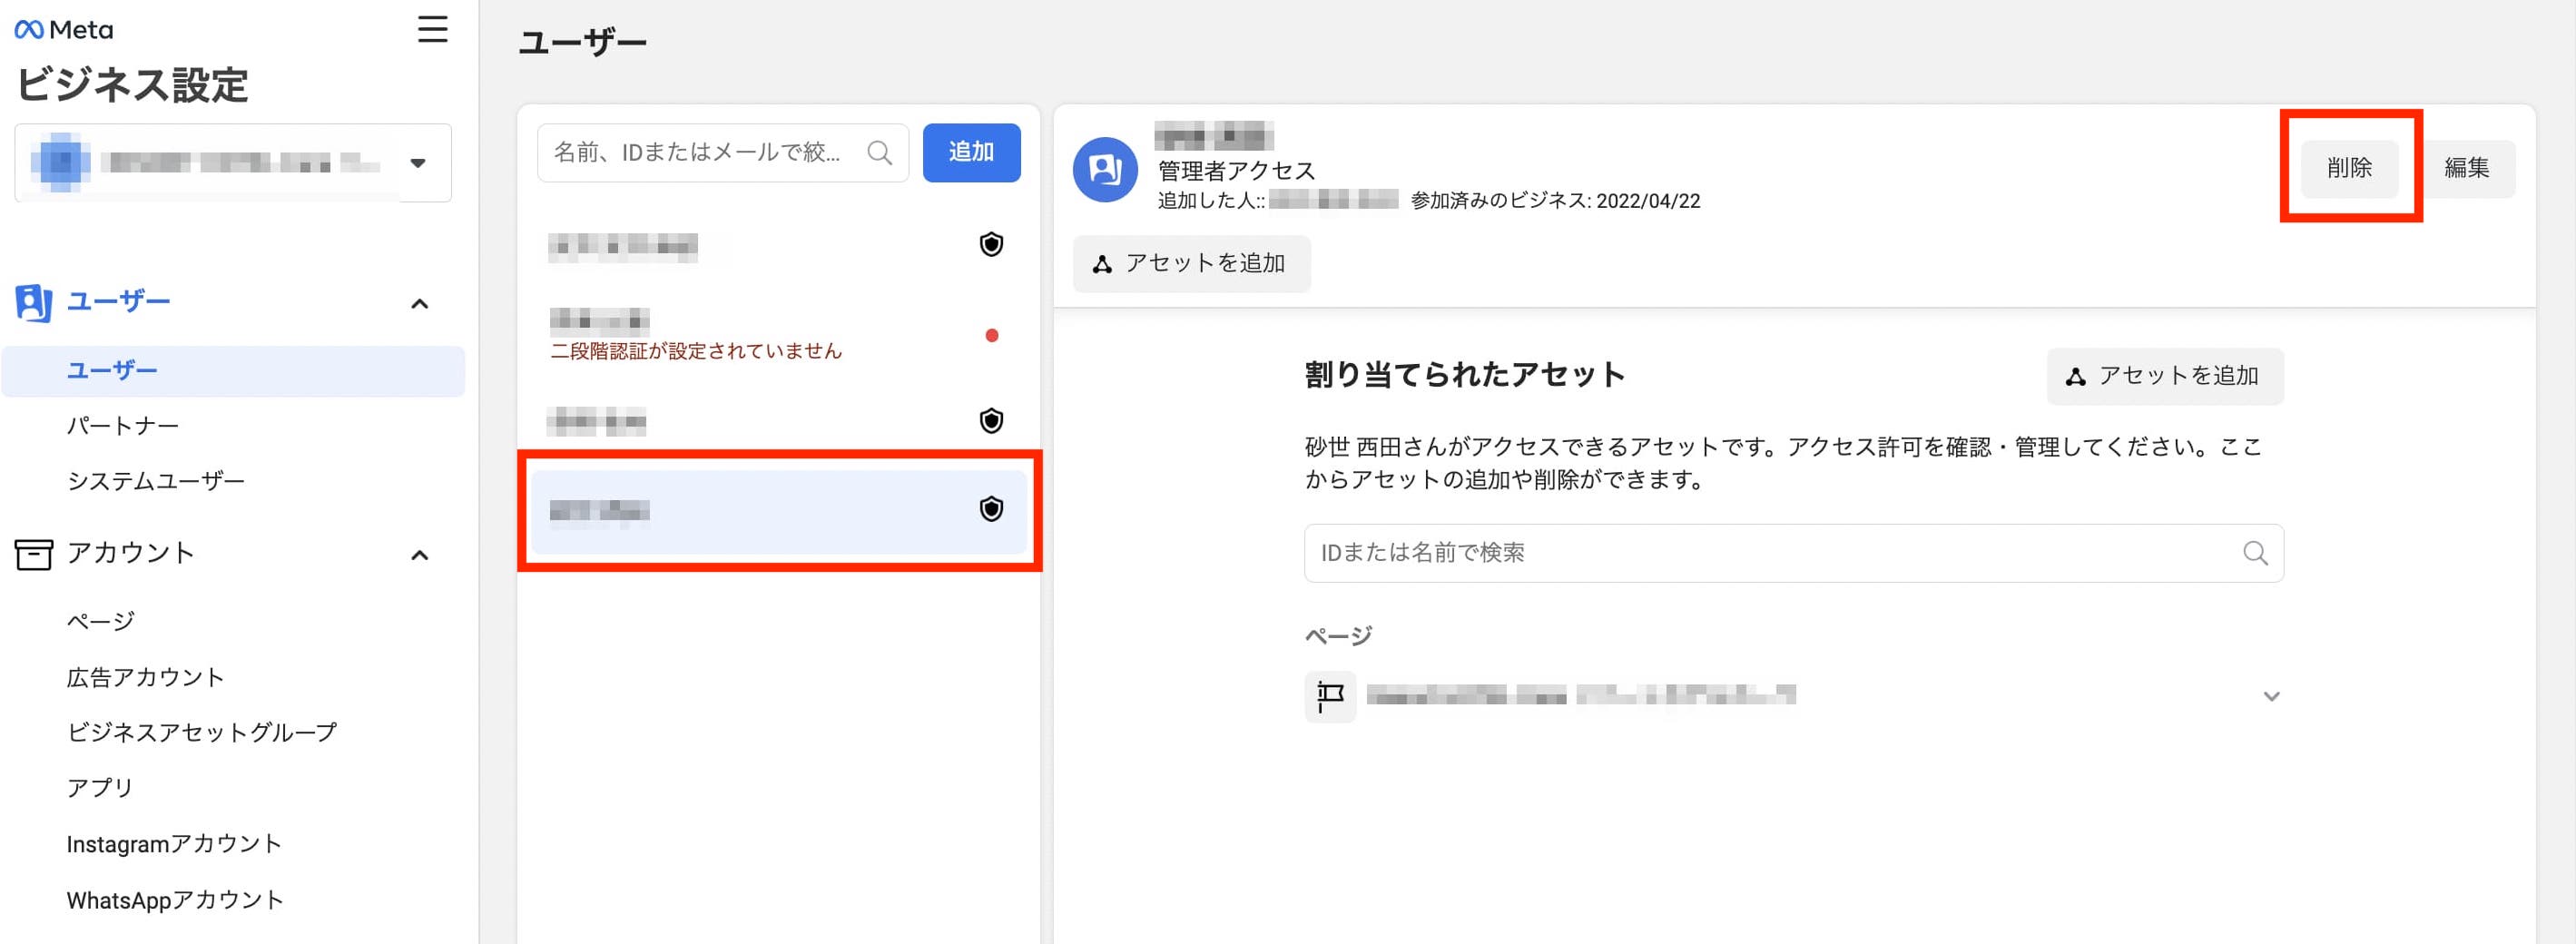Viewport: 2576px width, 944px height.
Task: Click the shield icon next to the first user
Action: pos(990,245)
